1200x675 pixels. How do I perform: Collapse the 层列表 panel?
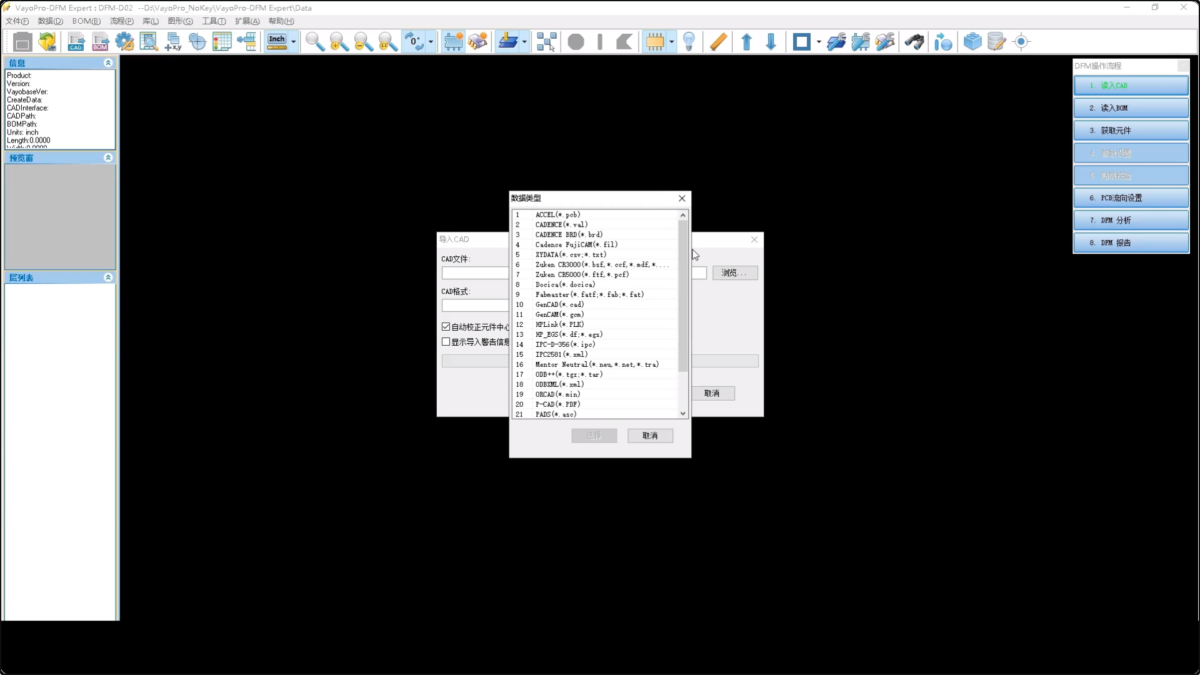pos(108,277)
